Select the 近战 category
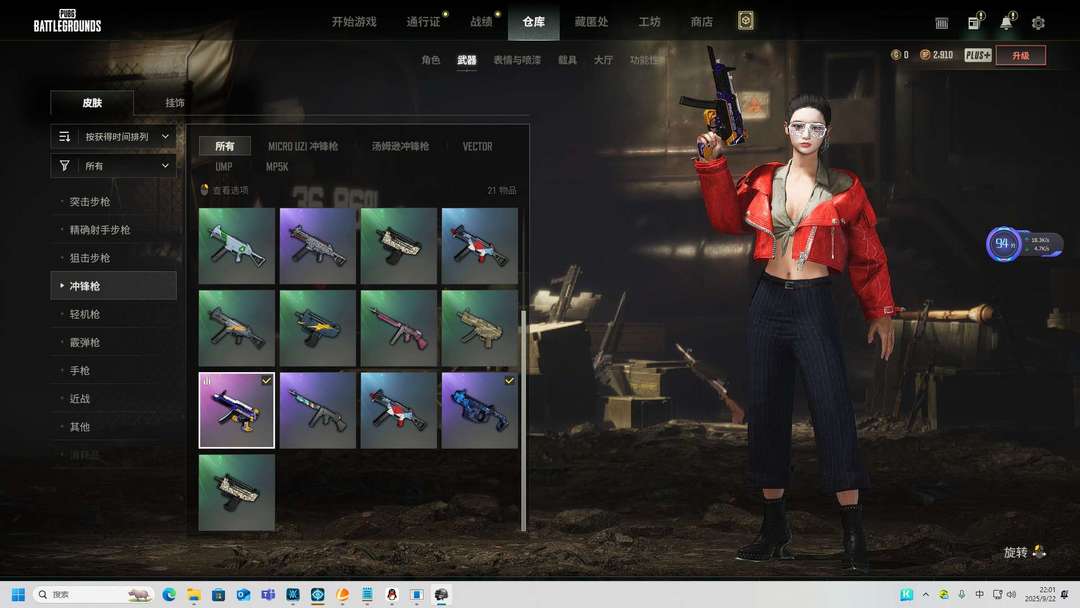 click(114, 399)
